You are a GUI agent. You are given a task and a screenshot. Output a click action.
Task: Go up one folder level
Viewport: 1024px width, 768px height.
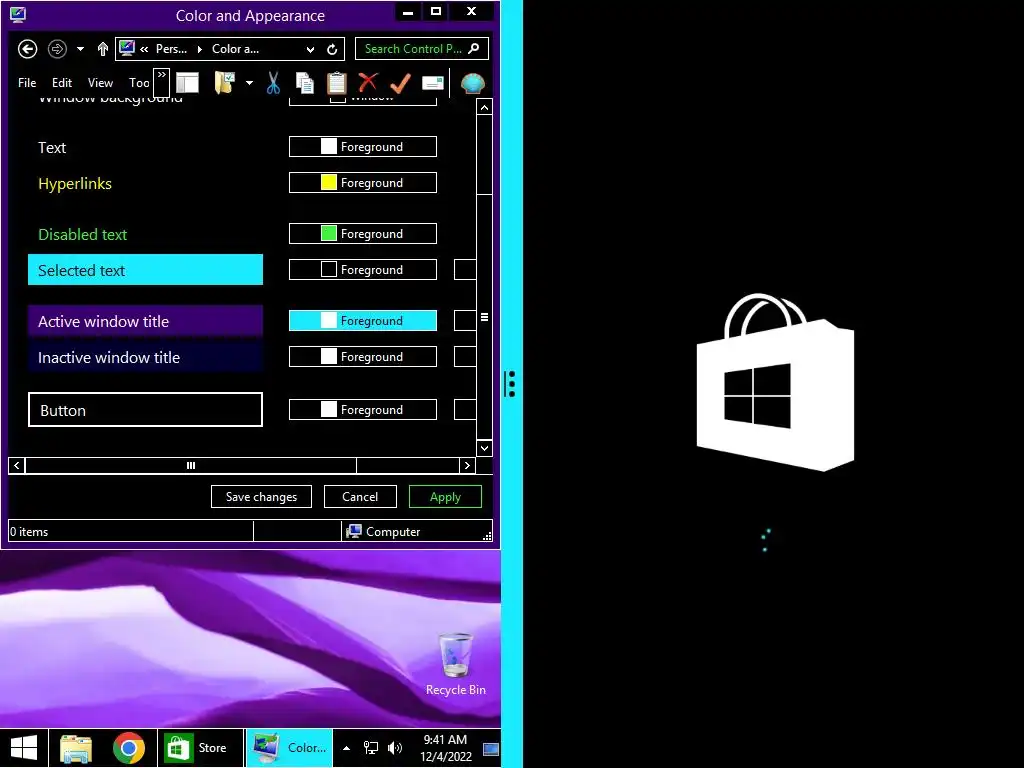coord(103,49)
